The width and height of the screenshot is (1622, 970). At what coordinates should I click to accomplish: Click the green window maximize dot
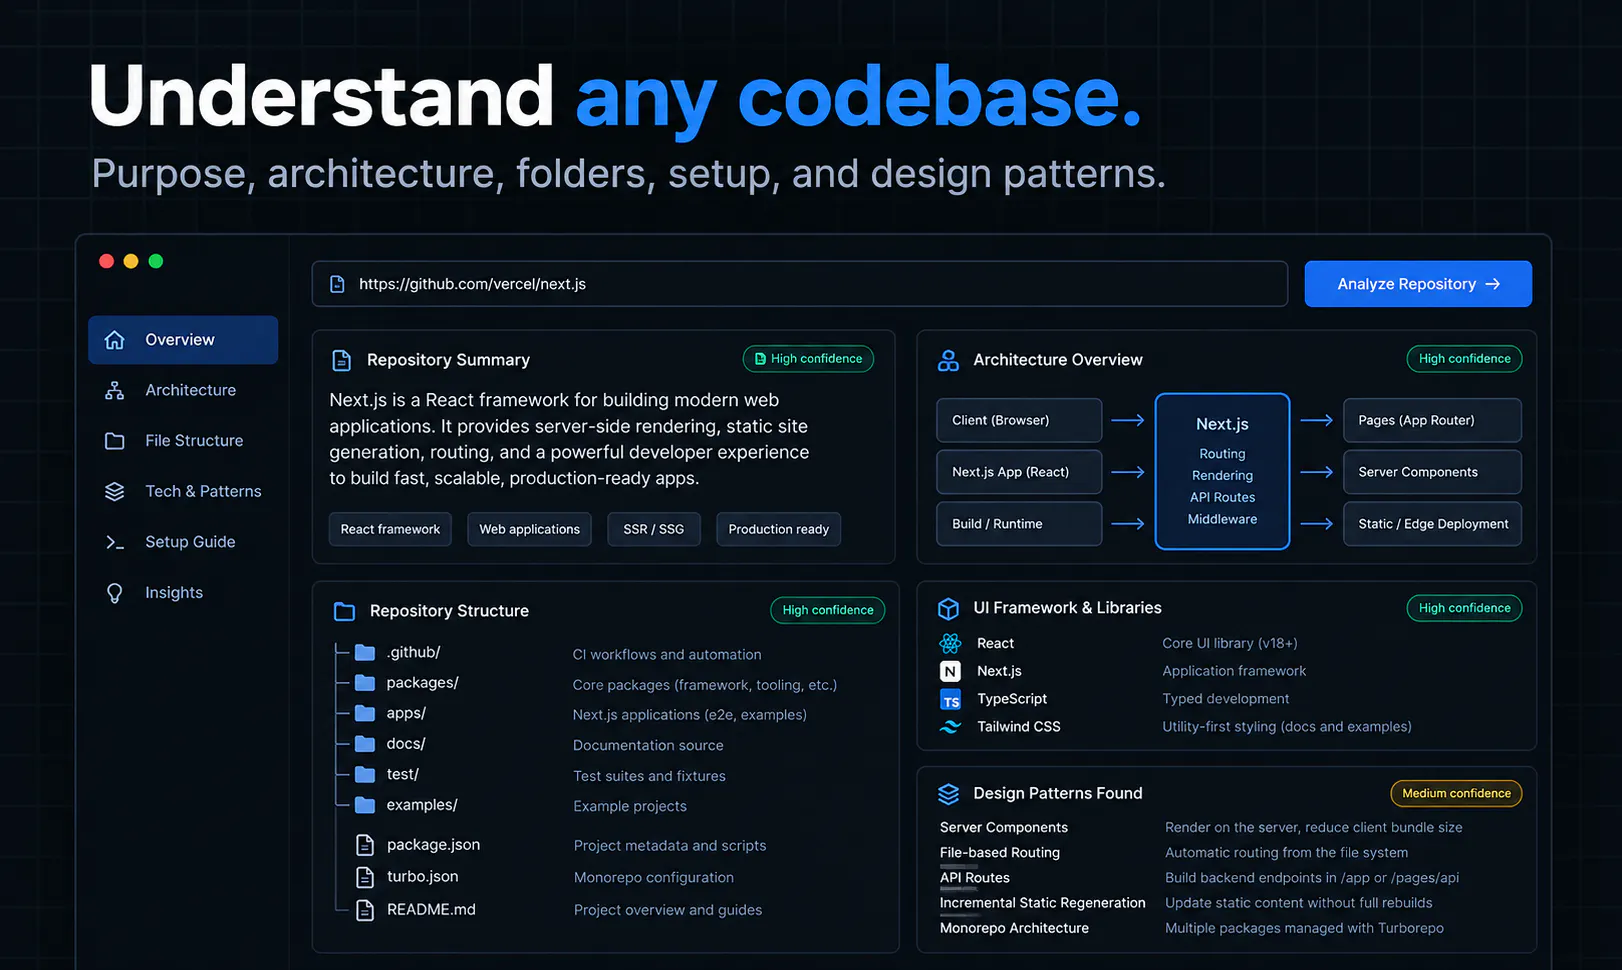[156, 261]
